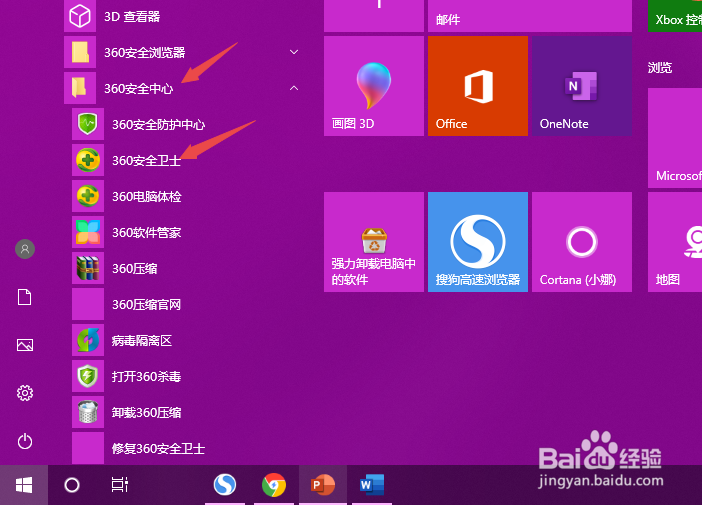This screenshot has height=505, width=702.
Task: Open the Xbox tile
Action: pyautogui.click(x=675, y=16)
